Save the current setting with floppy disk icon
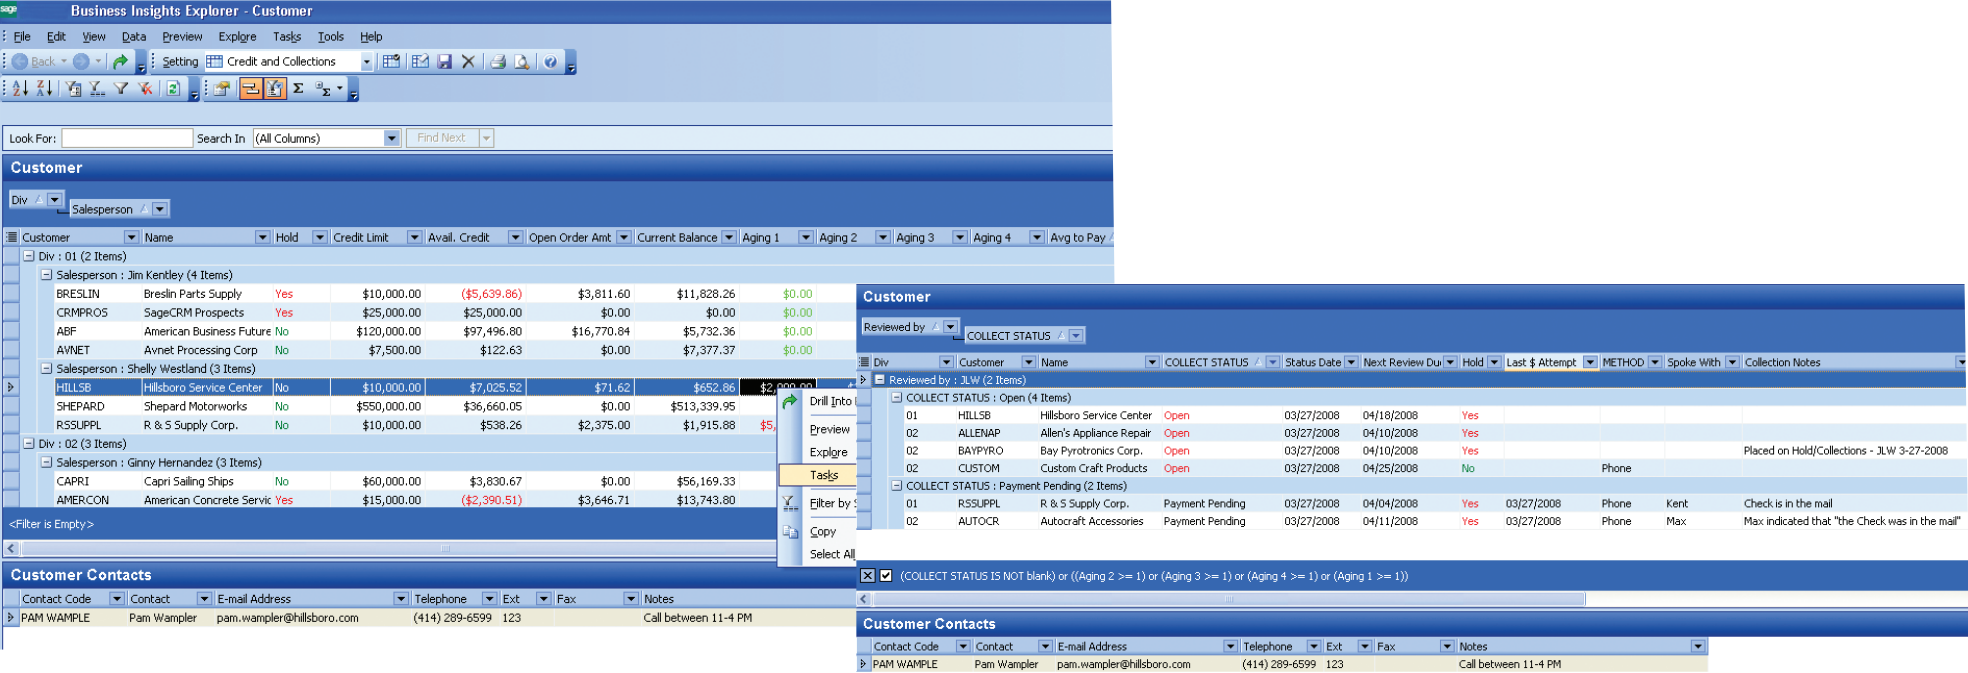 445,62
